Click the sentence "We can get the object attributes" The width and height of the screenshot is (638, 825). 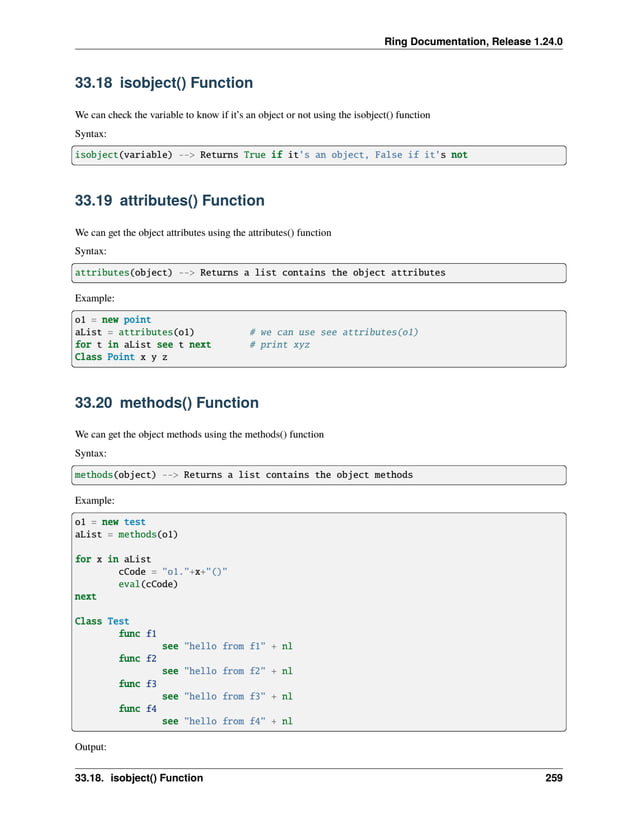point(203,233)
